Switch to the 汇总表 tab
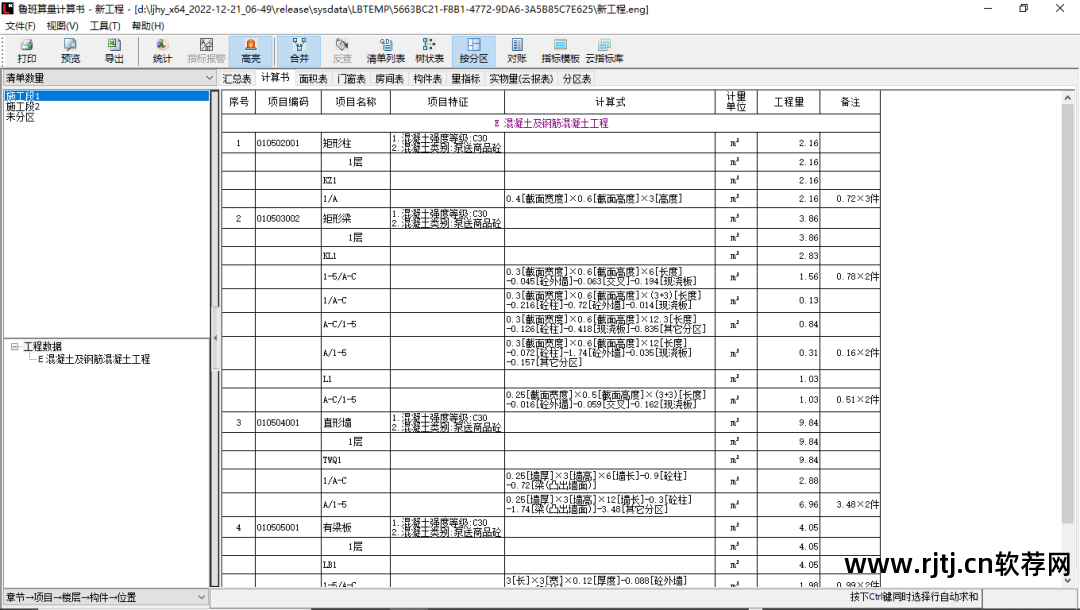This screenshot has height=610, width=1080. point(237,78)
